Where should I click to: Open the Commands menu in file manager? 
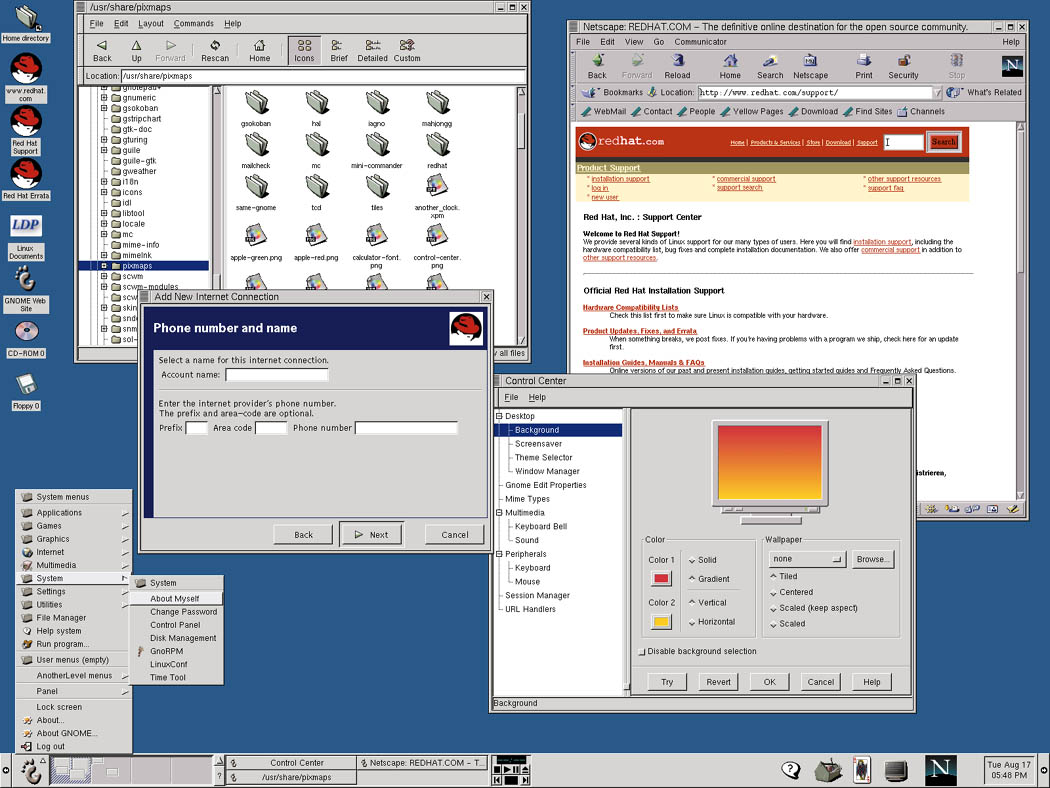[x=194, y=23]
